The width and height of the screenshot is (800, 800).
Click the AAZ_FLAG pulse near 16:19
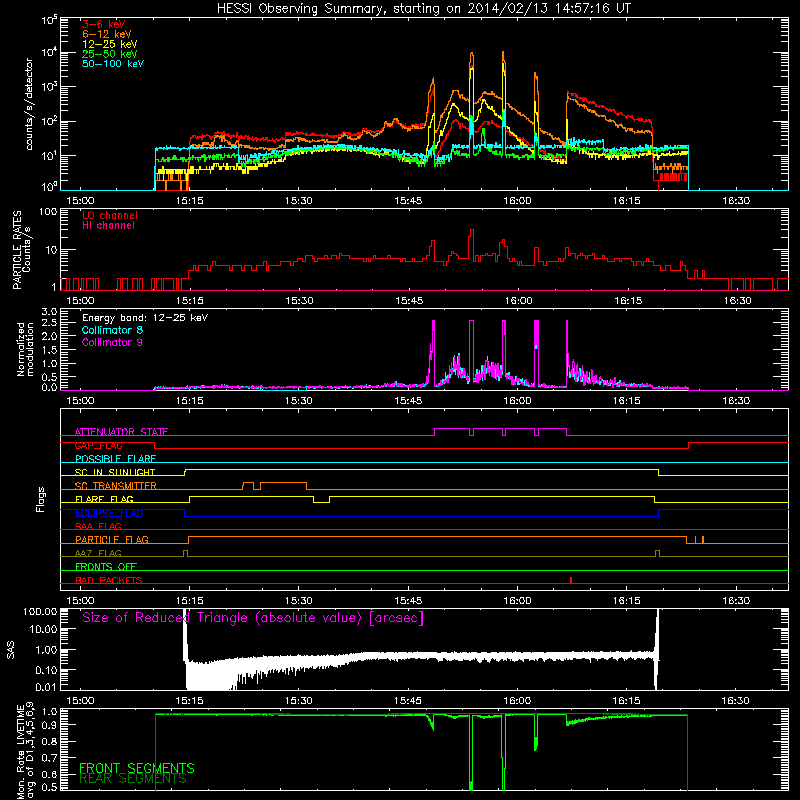657,554
